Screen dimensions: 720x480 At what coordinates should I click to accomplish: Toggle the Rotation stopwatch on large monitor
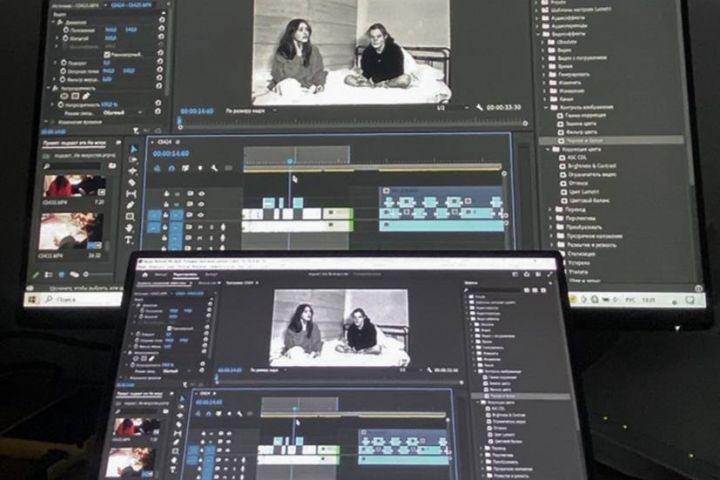[x=64, y=62]
